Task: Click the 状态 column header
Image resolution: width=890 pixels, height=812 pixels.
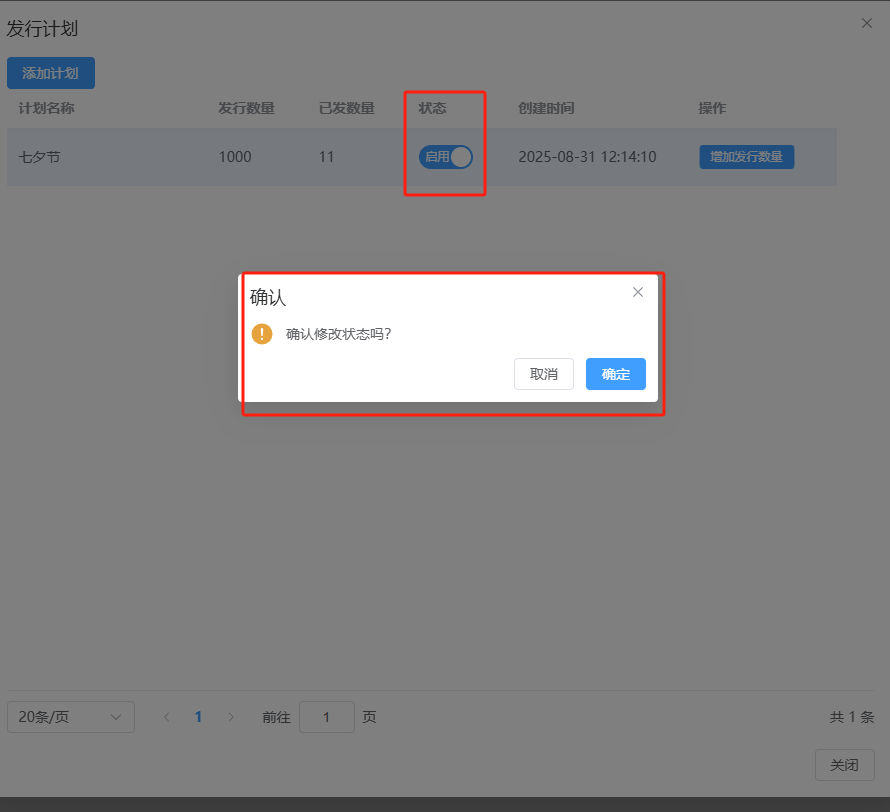Action: point(432,108)
